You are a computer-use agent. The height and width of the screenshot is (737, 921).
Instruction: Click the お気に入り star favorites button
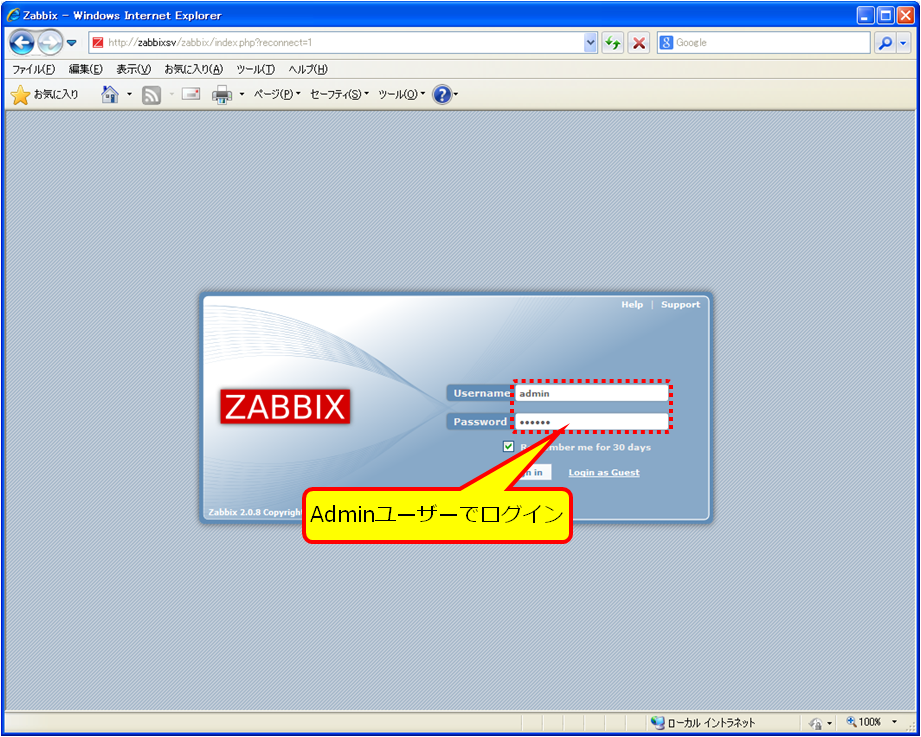coord(45,95)
